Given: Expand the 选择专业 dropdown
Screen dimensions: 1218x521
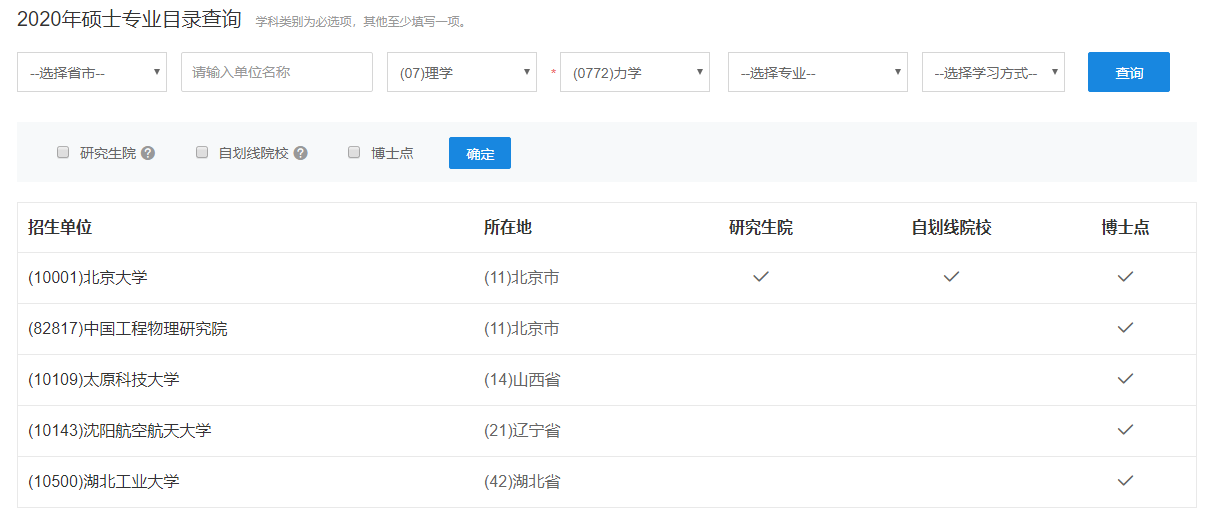Looking at the screenshot, I should pos(818,72).
